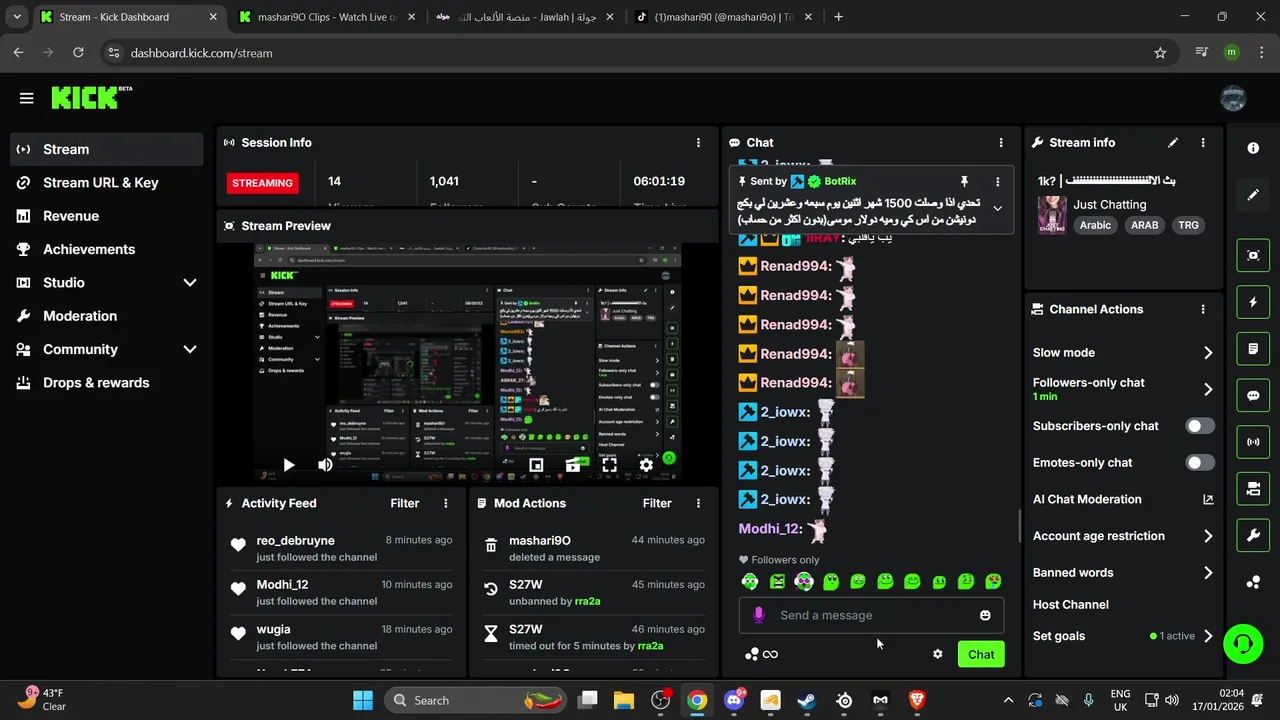Image resolution: width=1280 pixels, height=720 pixels.
Task: Click the document icon in right sidebar
Action: coord(1253,349)
